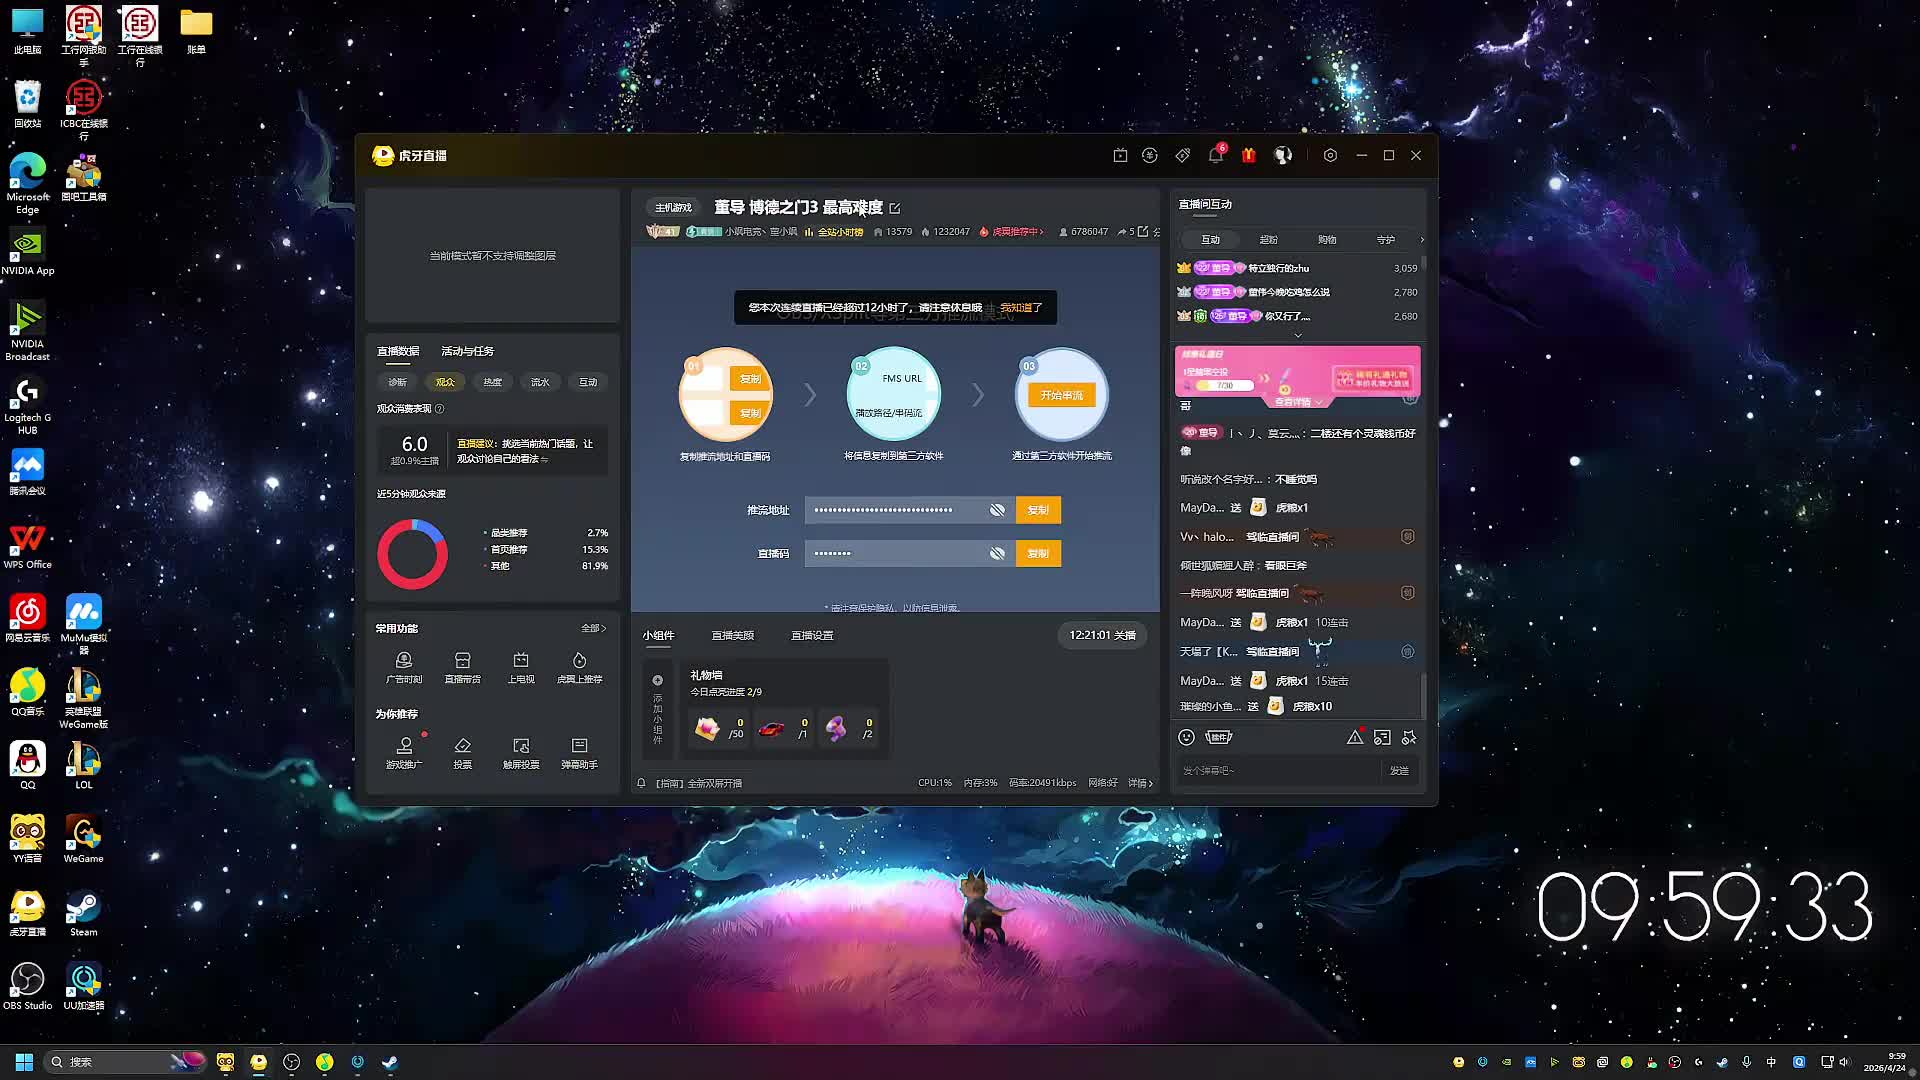Click the 发个弹幕吧 chat input field

1275,770
